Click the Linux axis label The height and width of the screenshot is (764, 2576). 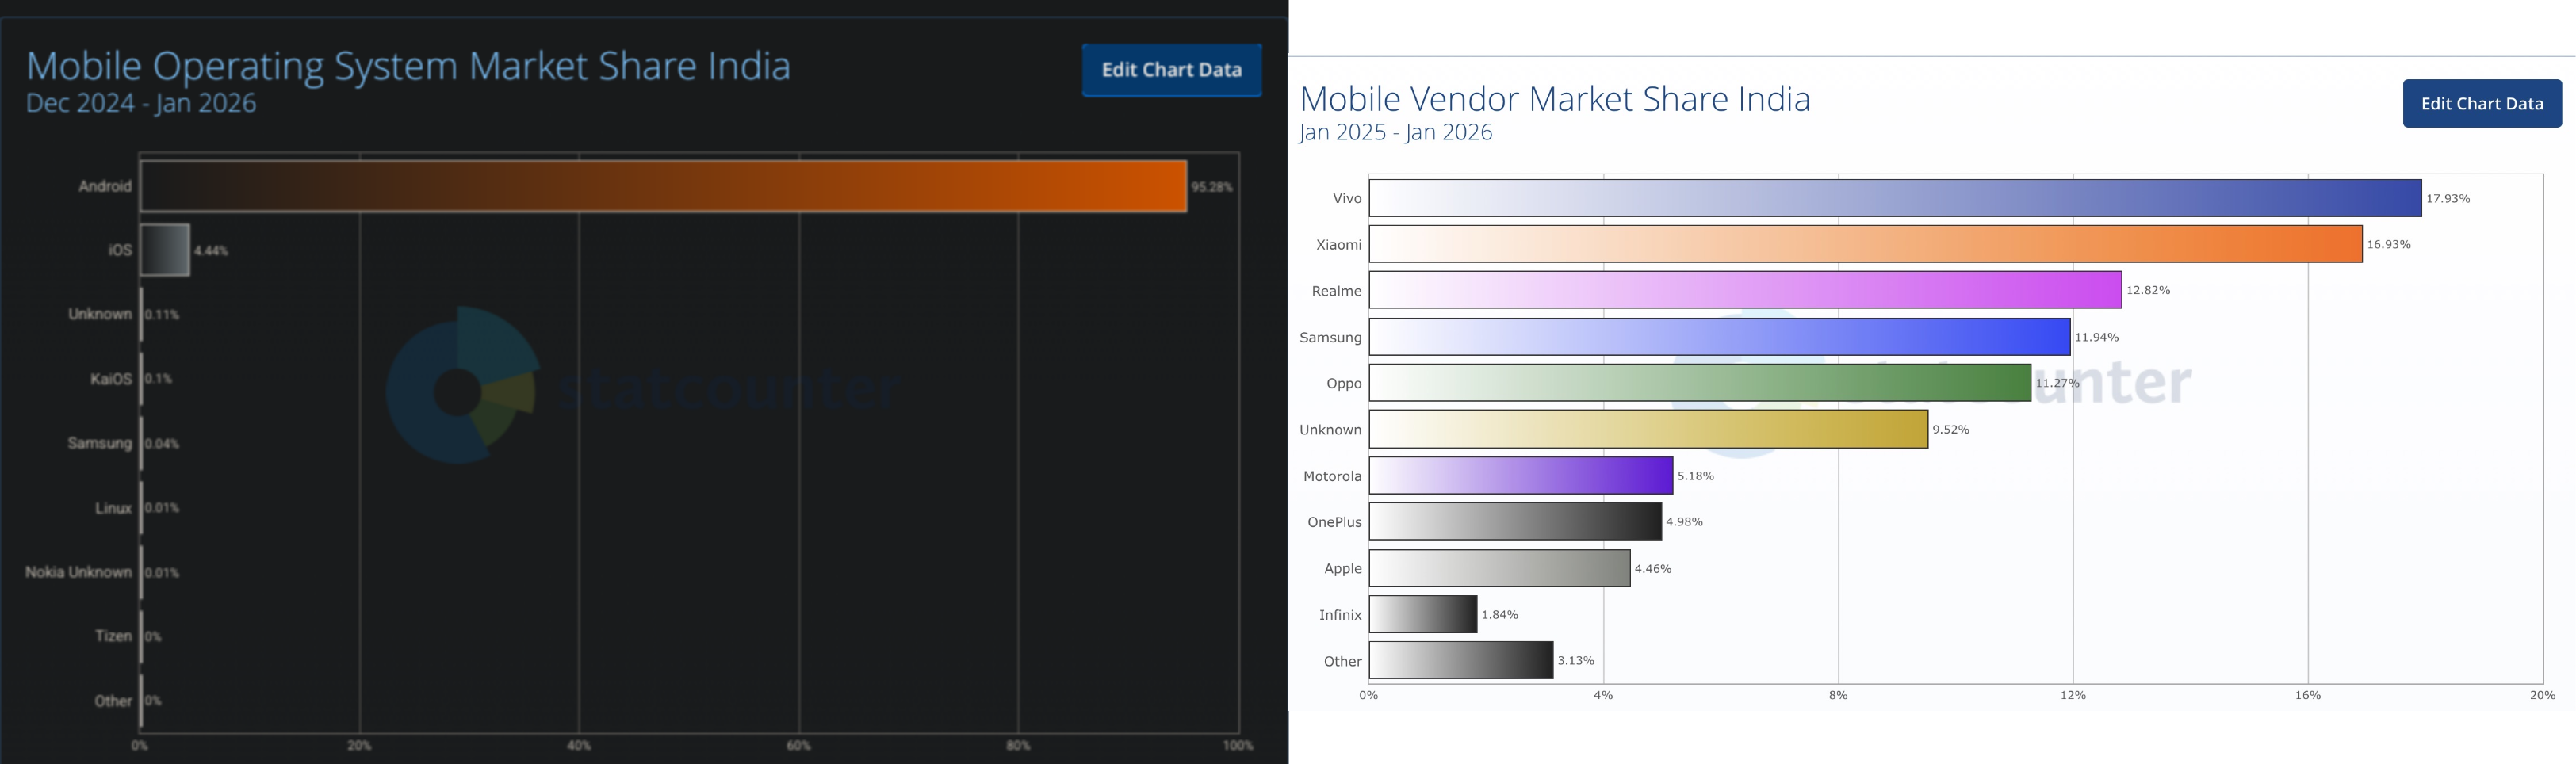tap(114, 508)
